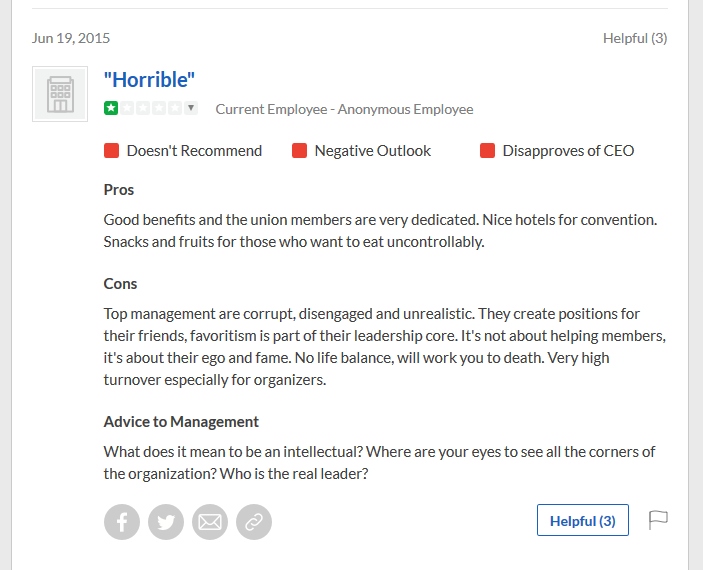Click the blue Helpful (3) button

(x=582, y=520)
